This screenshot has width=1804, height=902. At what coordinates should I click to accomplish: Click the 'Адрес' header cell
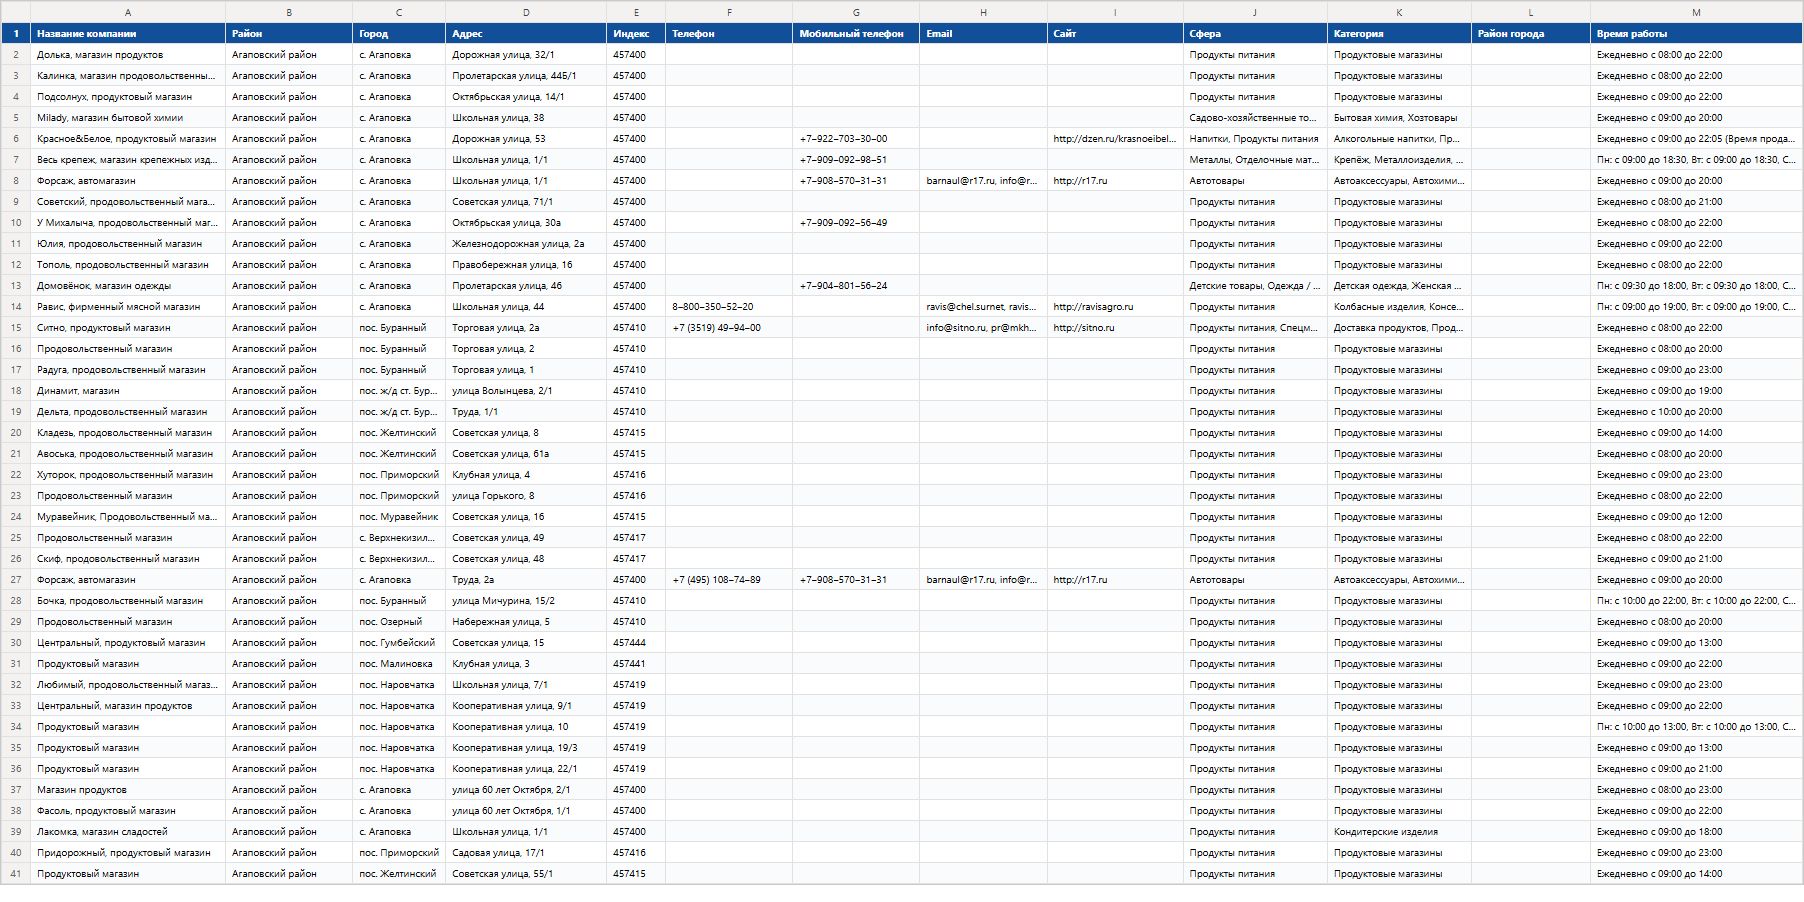(x=526, y=34)
